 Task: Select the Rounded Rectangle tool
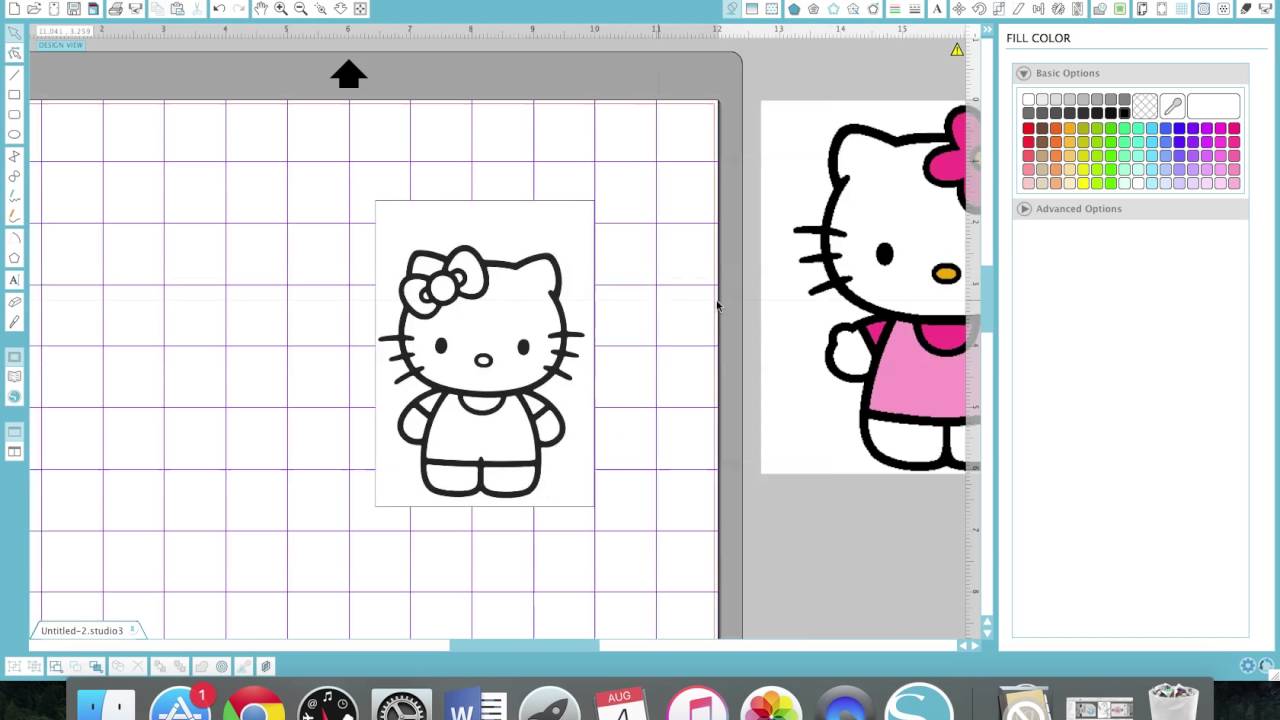[14, 115]
